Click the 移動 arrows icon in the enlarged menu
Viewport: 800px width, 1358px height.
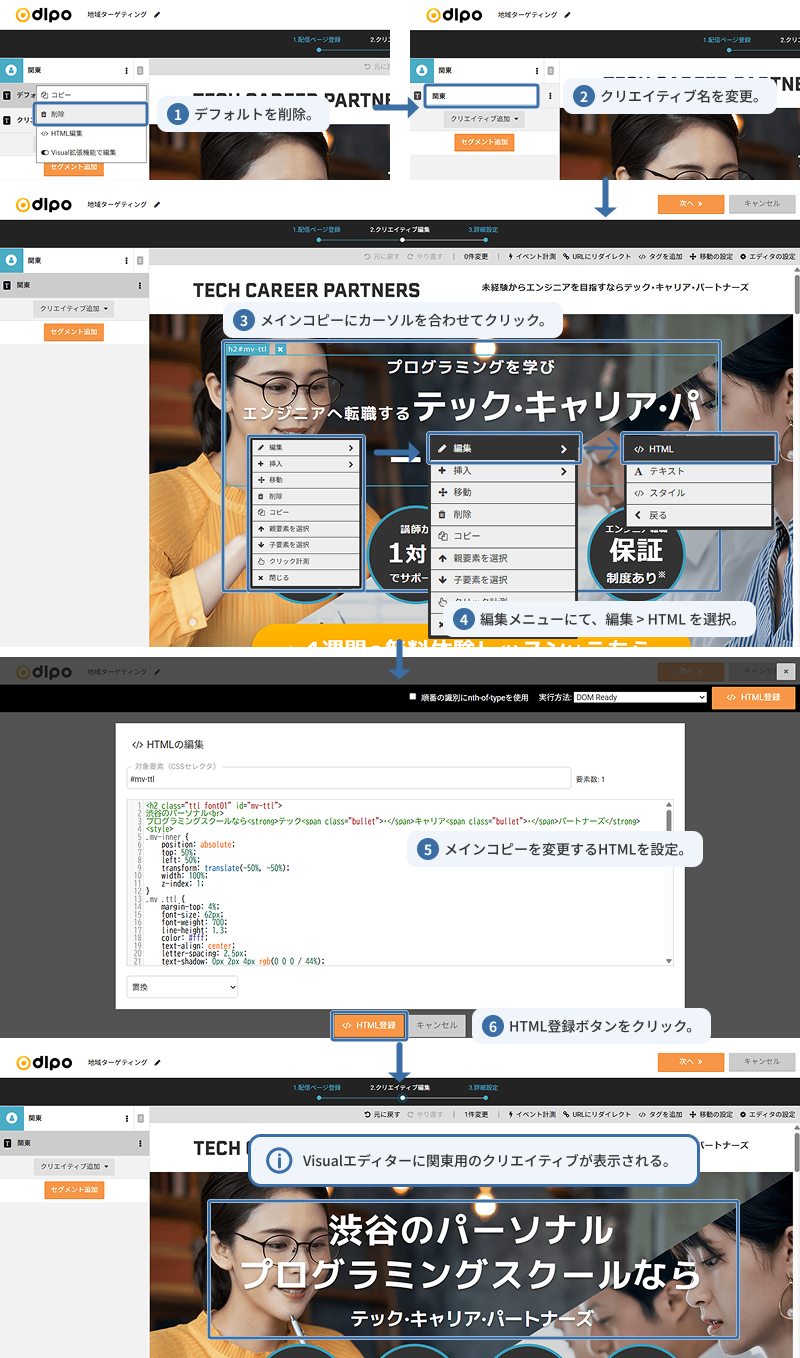442,493
